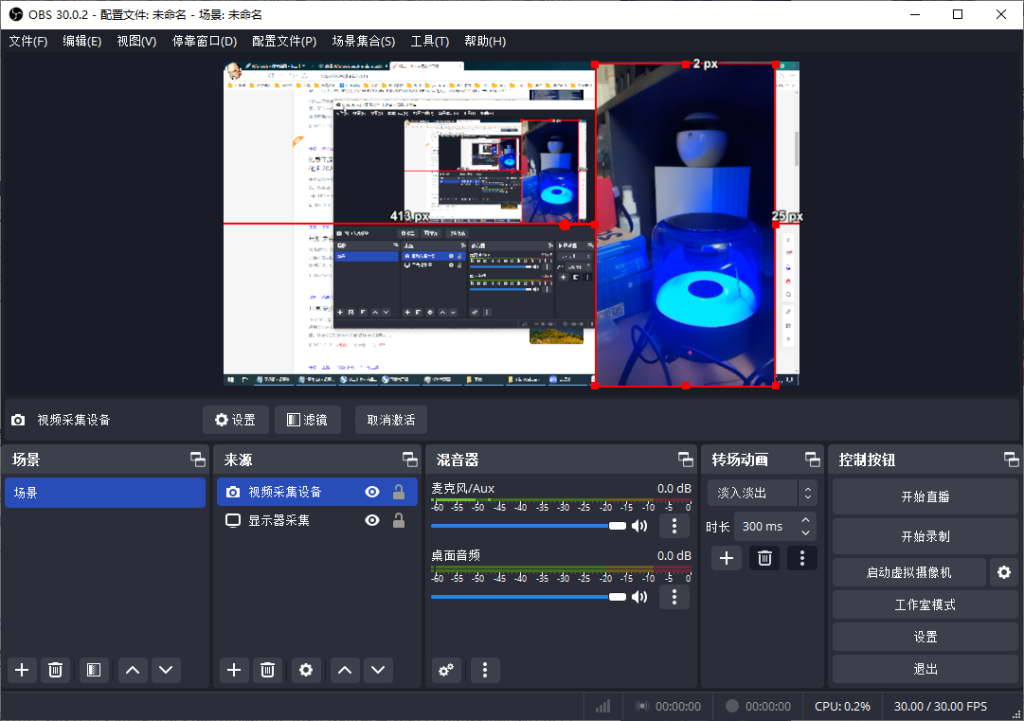Screen dimensions: 1024x721
Task: Open source properties gear in Sources toolbar
Action: (305, 670)
